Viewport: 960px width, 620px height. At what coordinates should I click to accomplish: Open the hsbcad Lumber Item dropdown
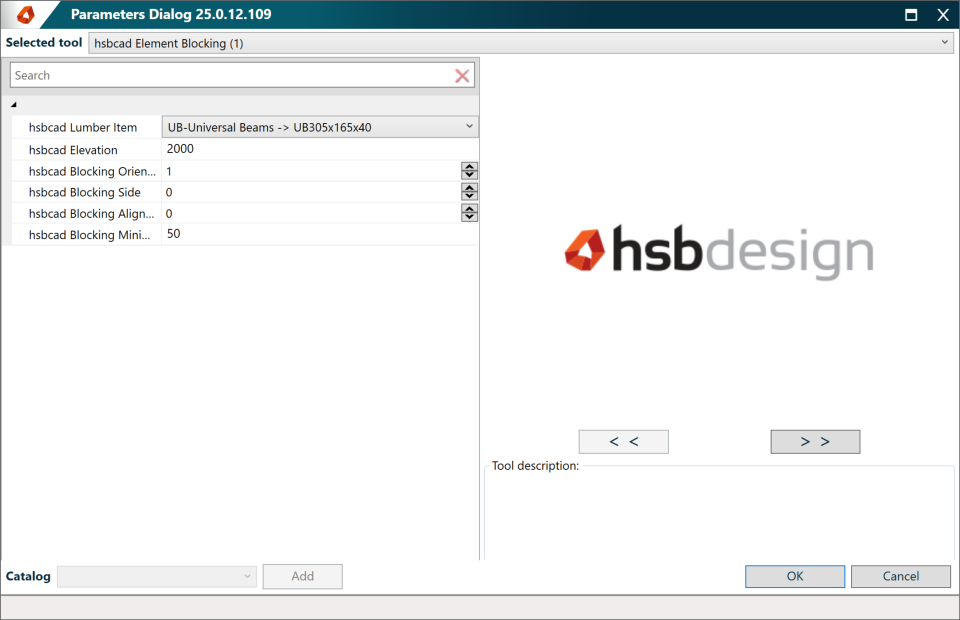pyautogui.click(x=320, y=127)
